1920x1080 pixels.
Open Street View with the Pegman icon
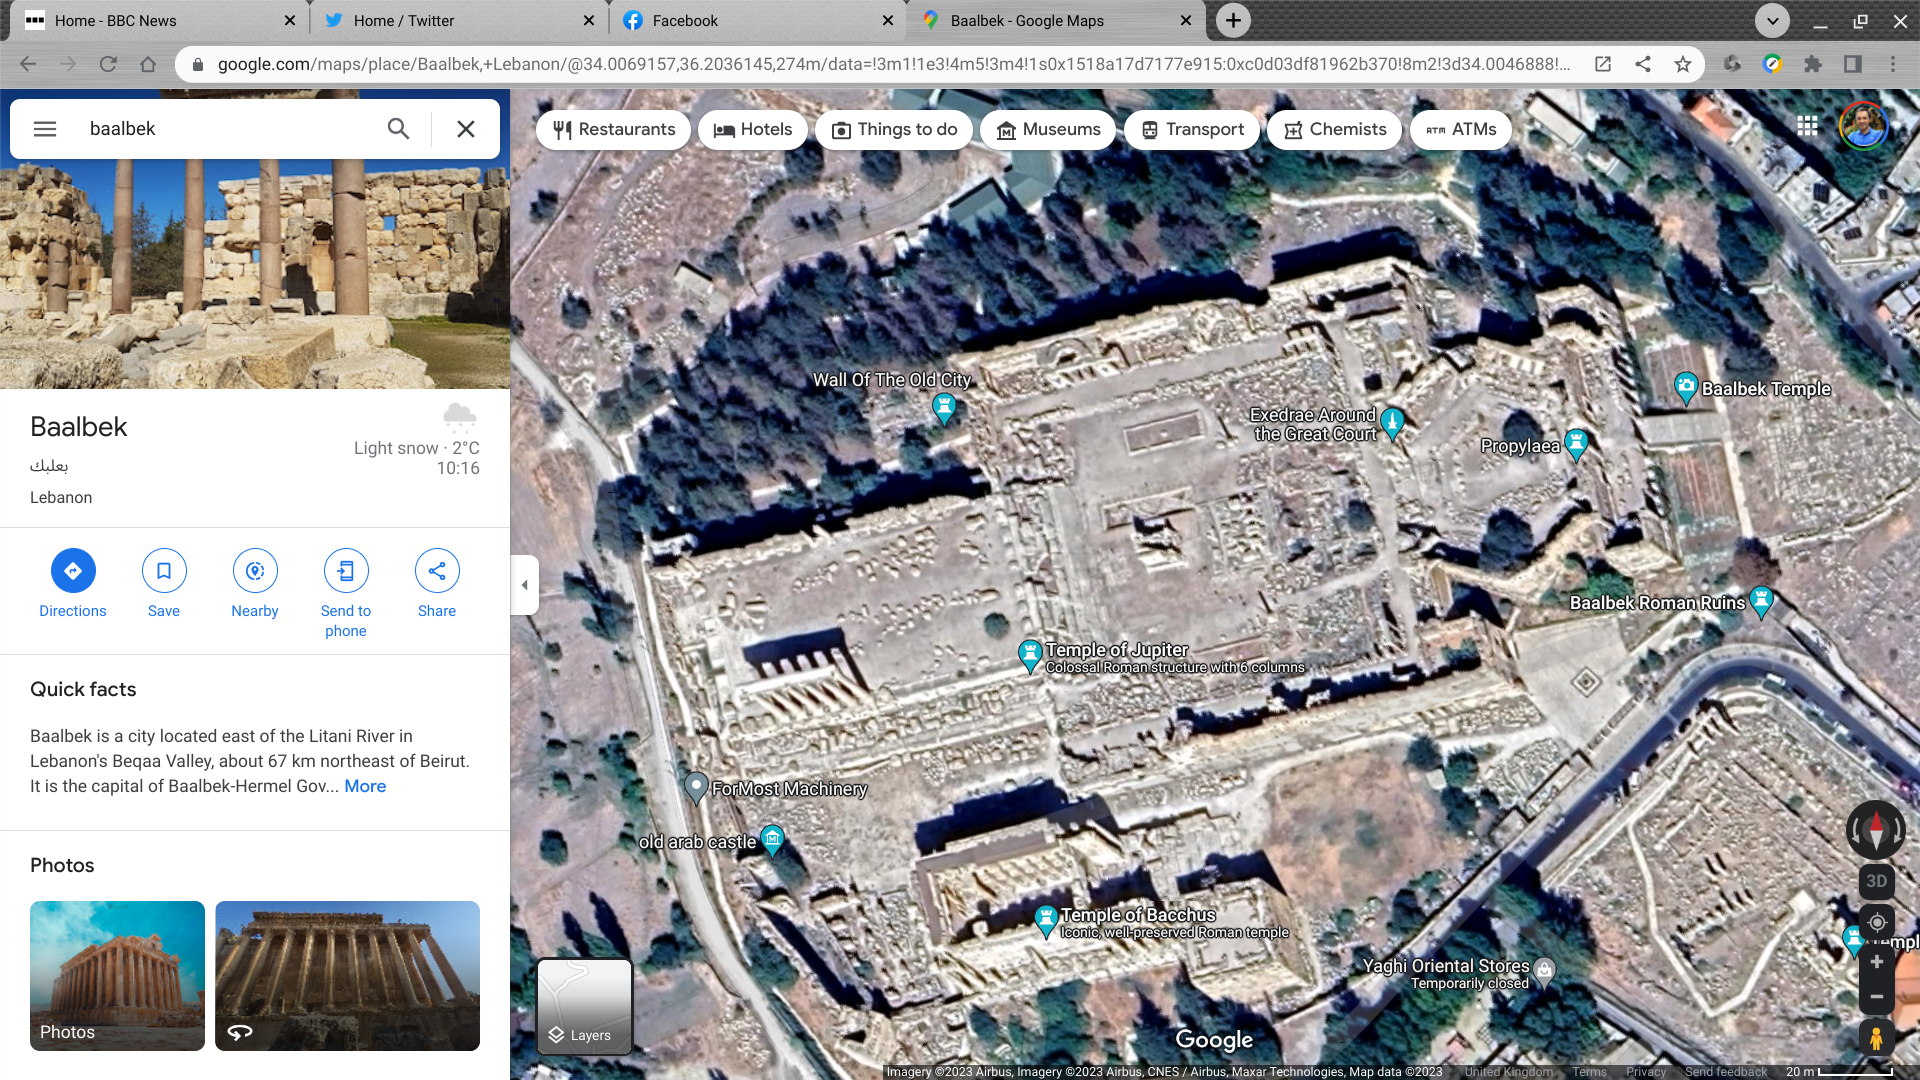(1876, 1039)
